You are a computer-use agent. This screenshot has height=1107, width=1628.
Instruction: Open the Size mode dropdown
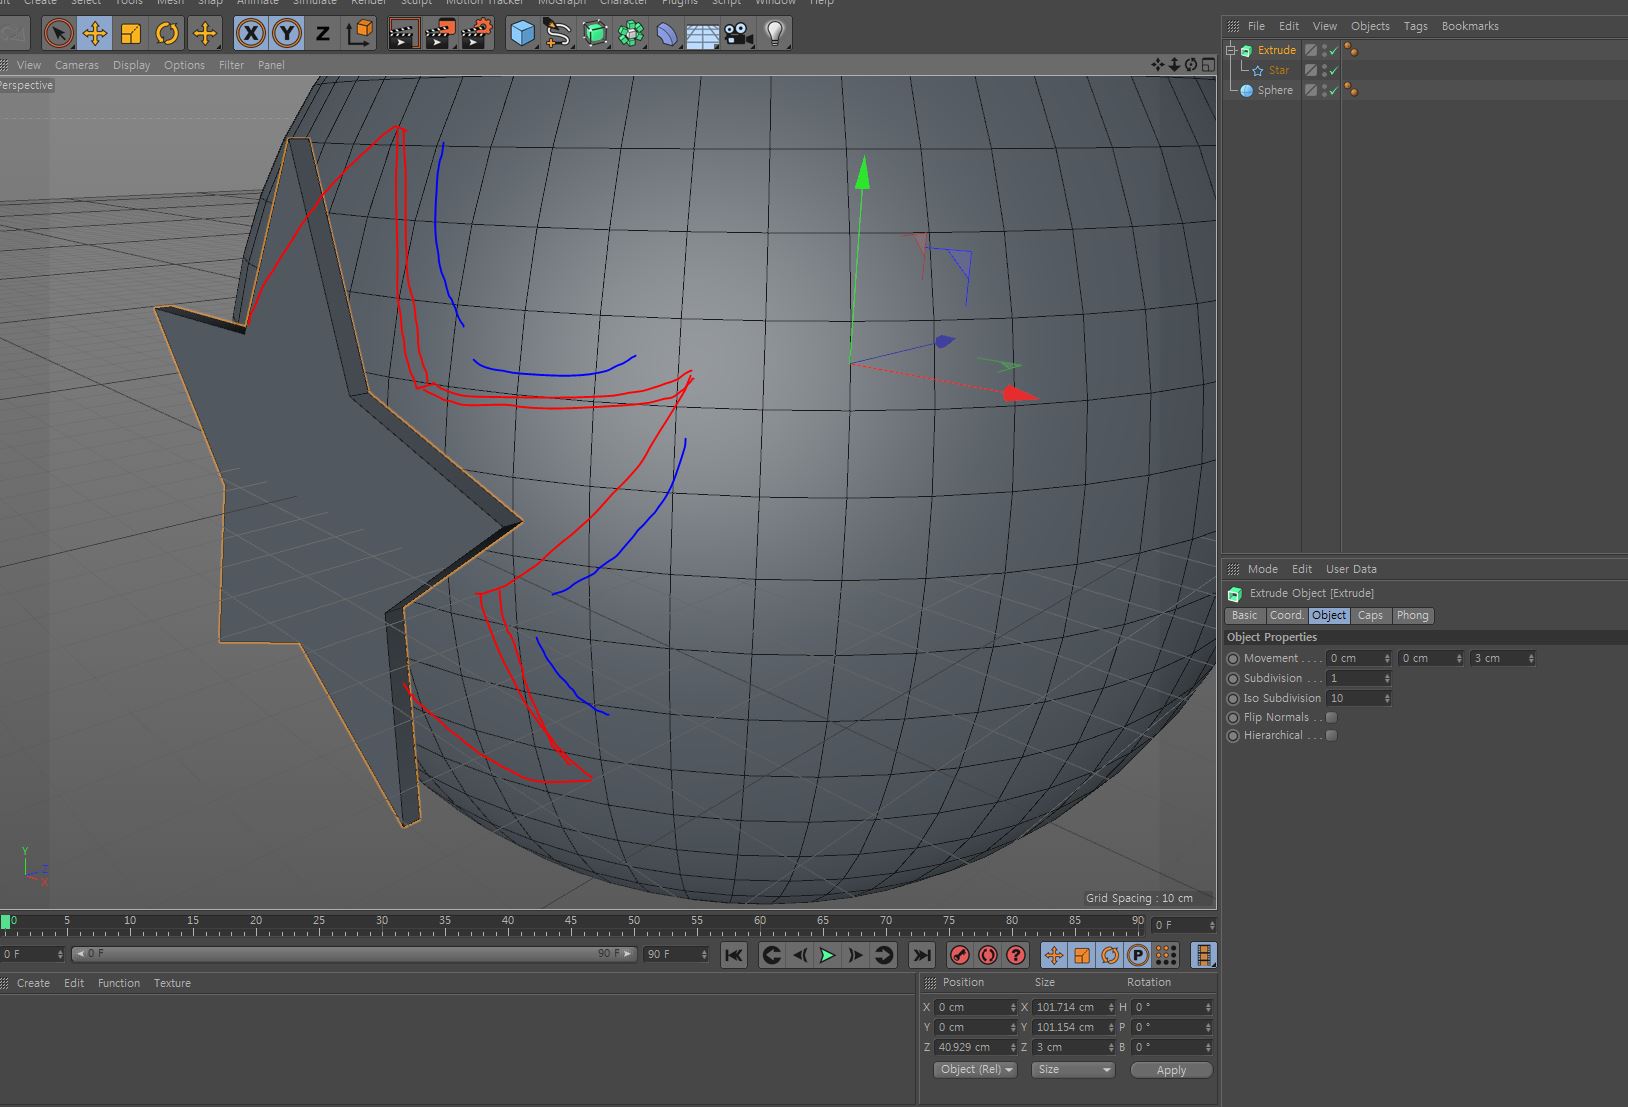[1073, 1069]
